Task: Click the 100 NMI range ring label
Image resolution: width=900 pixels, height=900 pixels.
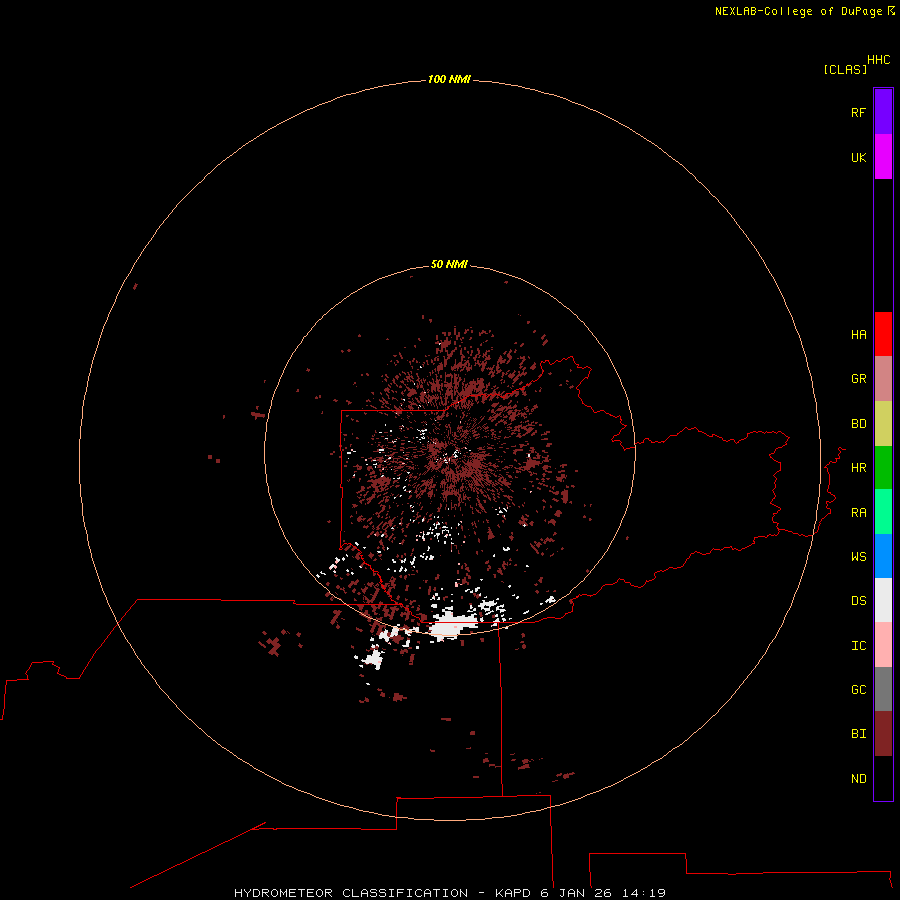Action: (x=449, y=79)
